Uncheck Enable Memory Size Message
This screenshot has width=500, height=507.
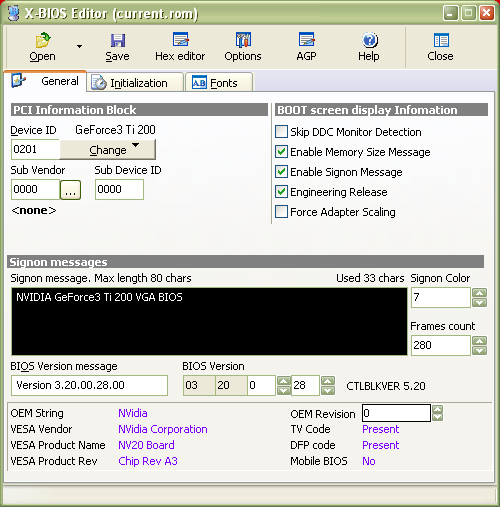click(x=281, y=152)
